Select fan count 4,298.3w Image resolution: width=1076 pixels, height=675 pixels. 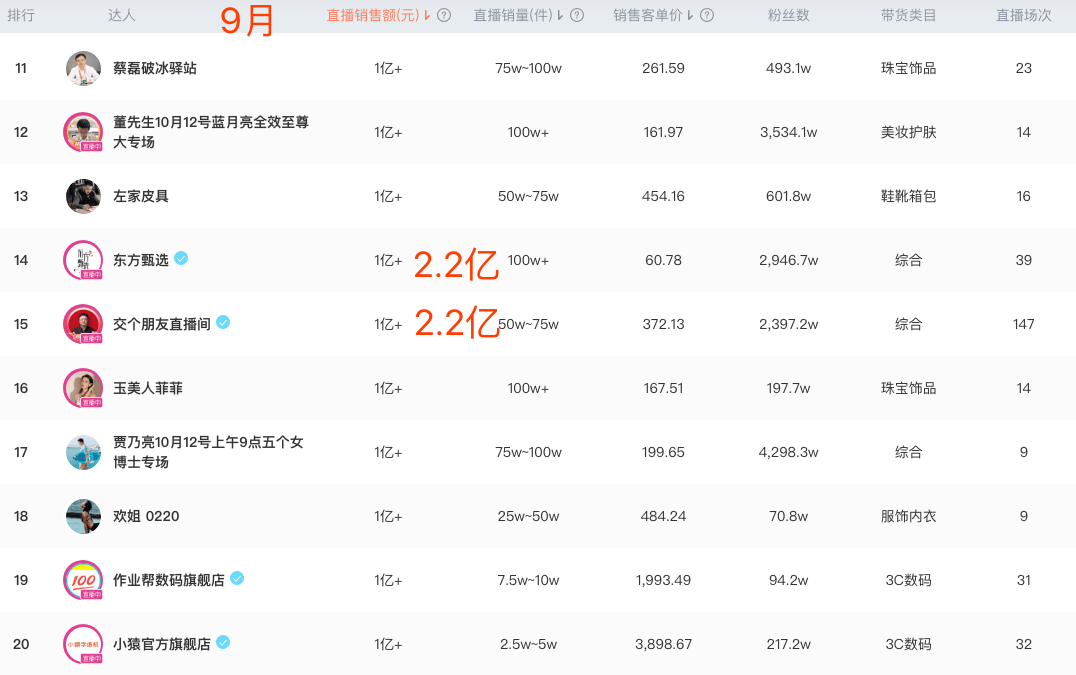click(788, 452)
